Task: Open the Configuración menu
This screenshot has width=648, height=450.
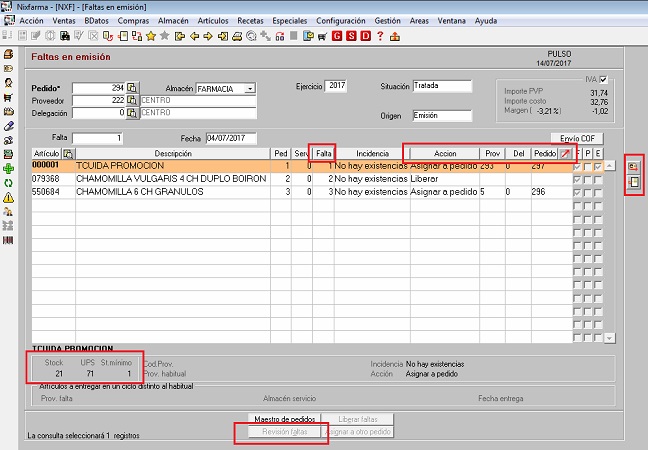Action: coord(341,21)
